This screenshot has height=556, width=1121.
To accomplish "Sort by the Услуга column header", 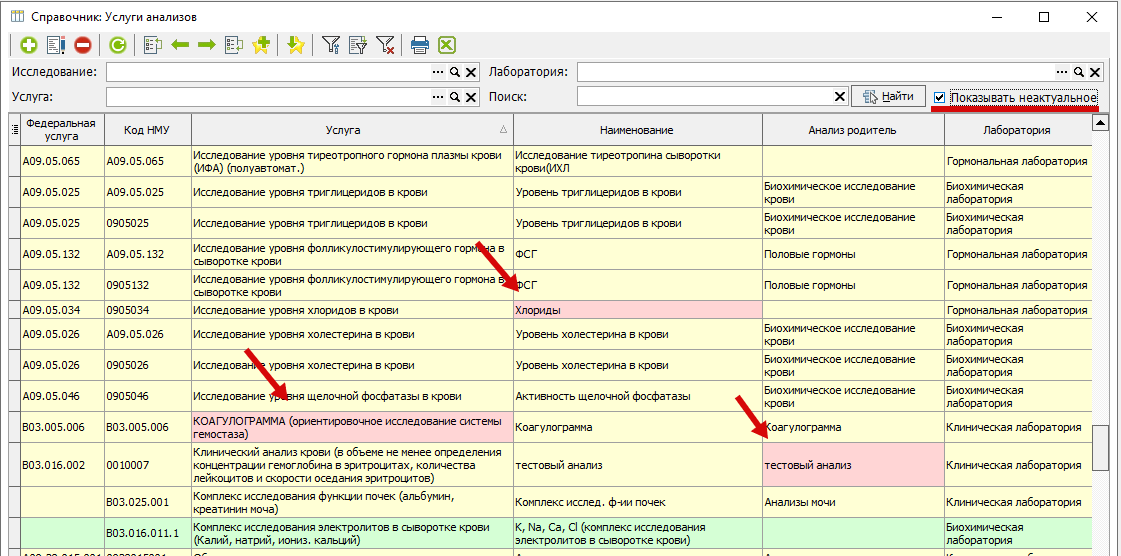I will pyautogui.click(x=352, y=130).
